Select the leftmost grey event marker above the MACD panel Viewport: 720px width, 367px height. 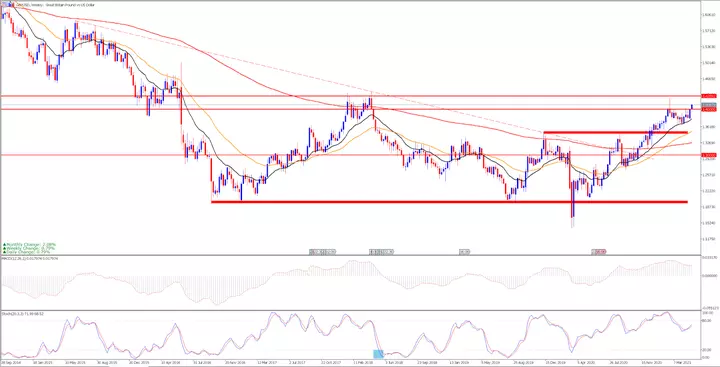(x=322, y=252)
